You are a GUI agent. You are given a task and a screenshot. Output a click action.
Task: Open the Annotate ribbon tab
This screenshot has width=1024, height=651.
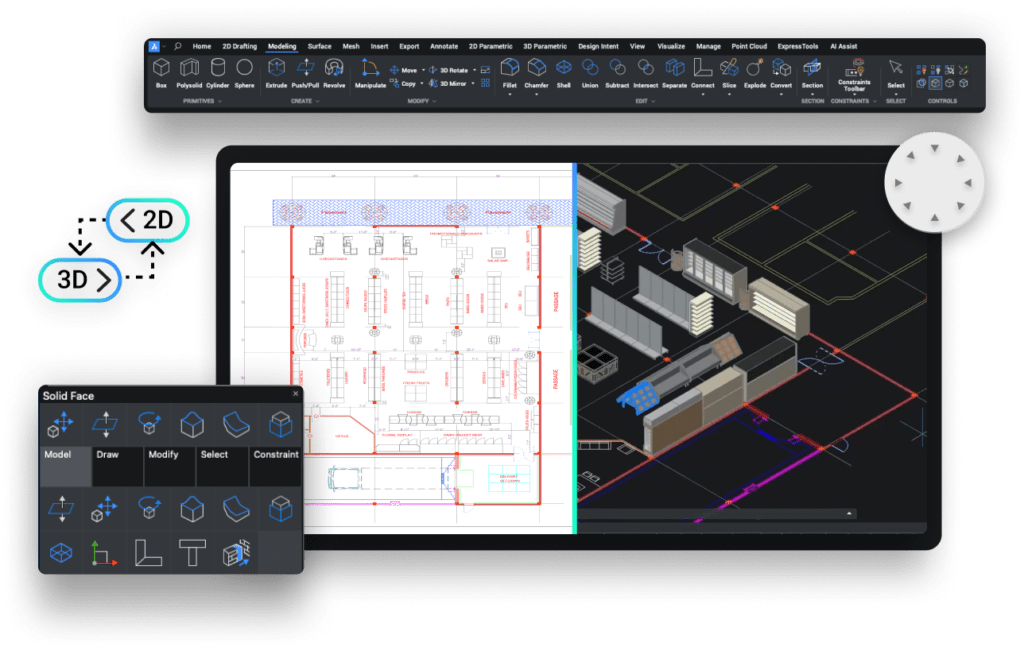click(x=444, y=46)
